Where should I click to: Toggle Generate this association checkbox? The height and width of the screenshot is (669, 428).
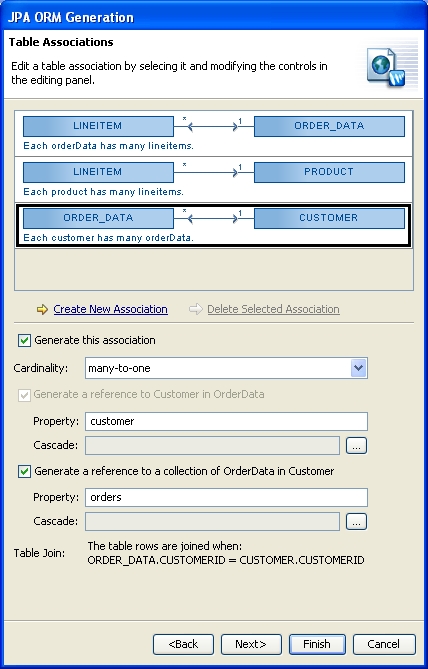24,340
